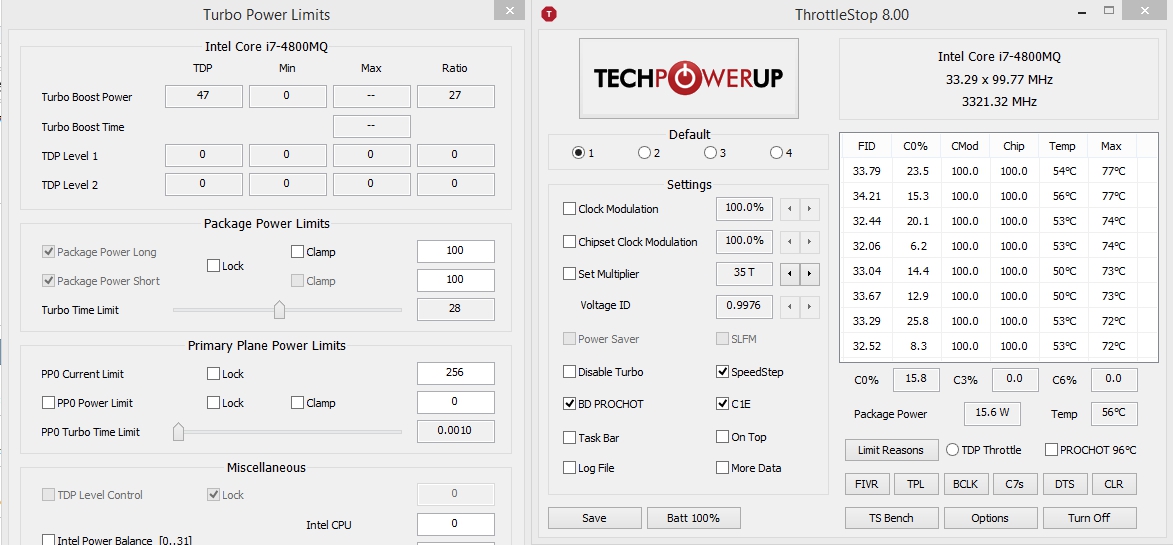1173x545 pixels.
Task: Enable the PP0 Power Limit checkbox
Action: coord(49,403)
